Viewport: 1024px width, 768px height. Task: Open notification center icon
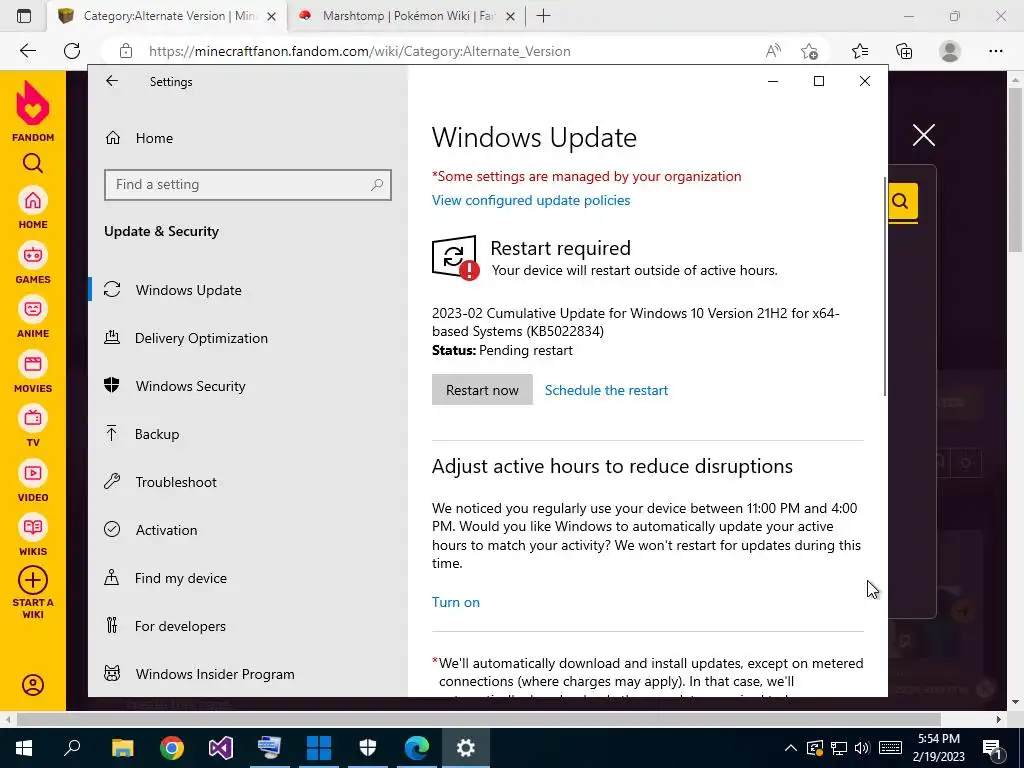[993, 748]
